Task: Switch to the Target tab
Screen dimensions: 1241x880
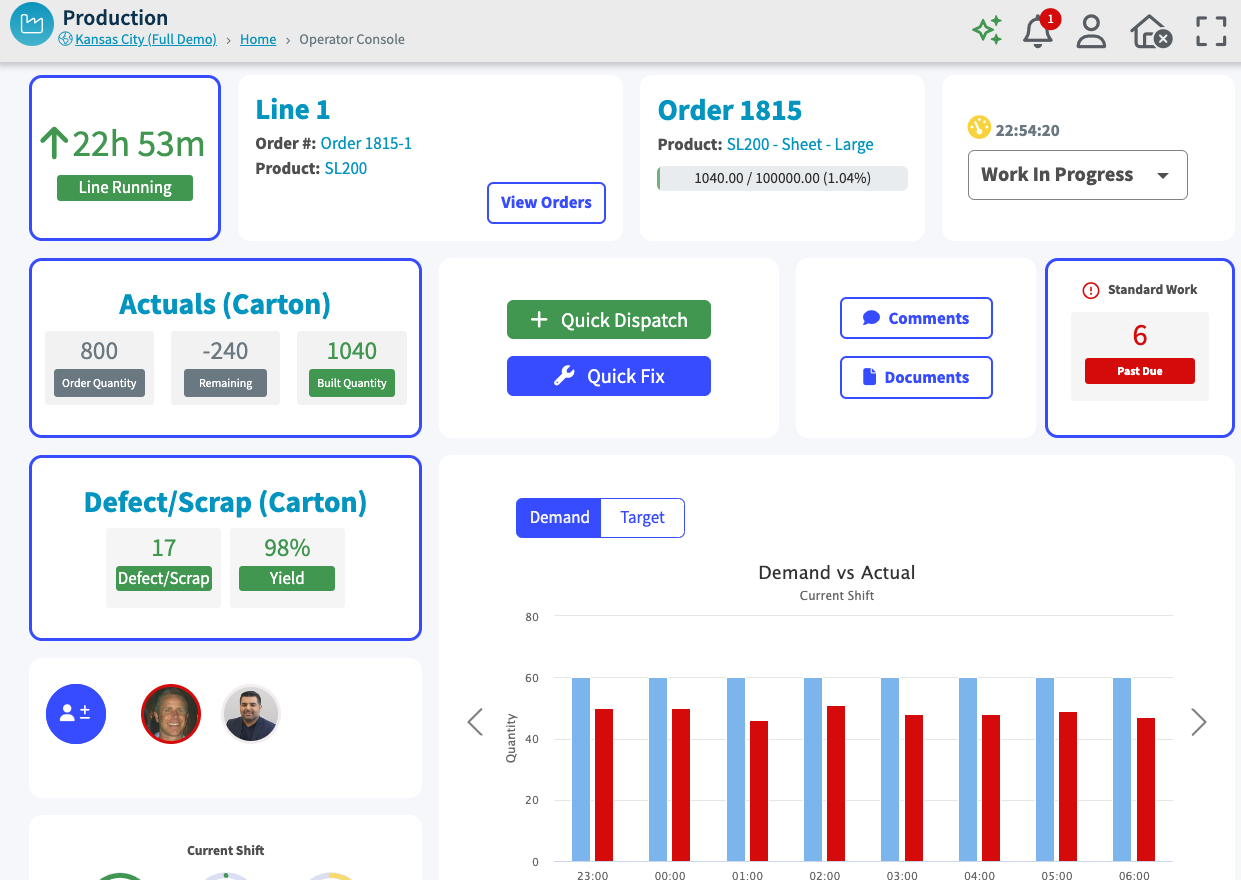Action: coord(642,517)
